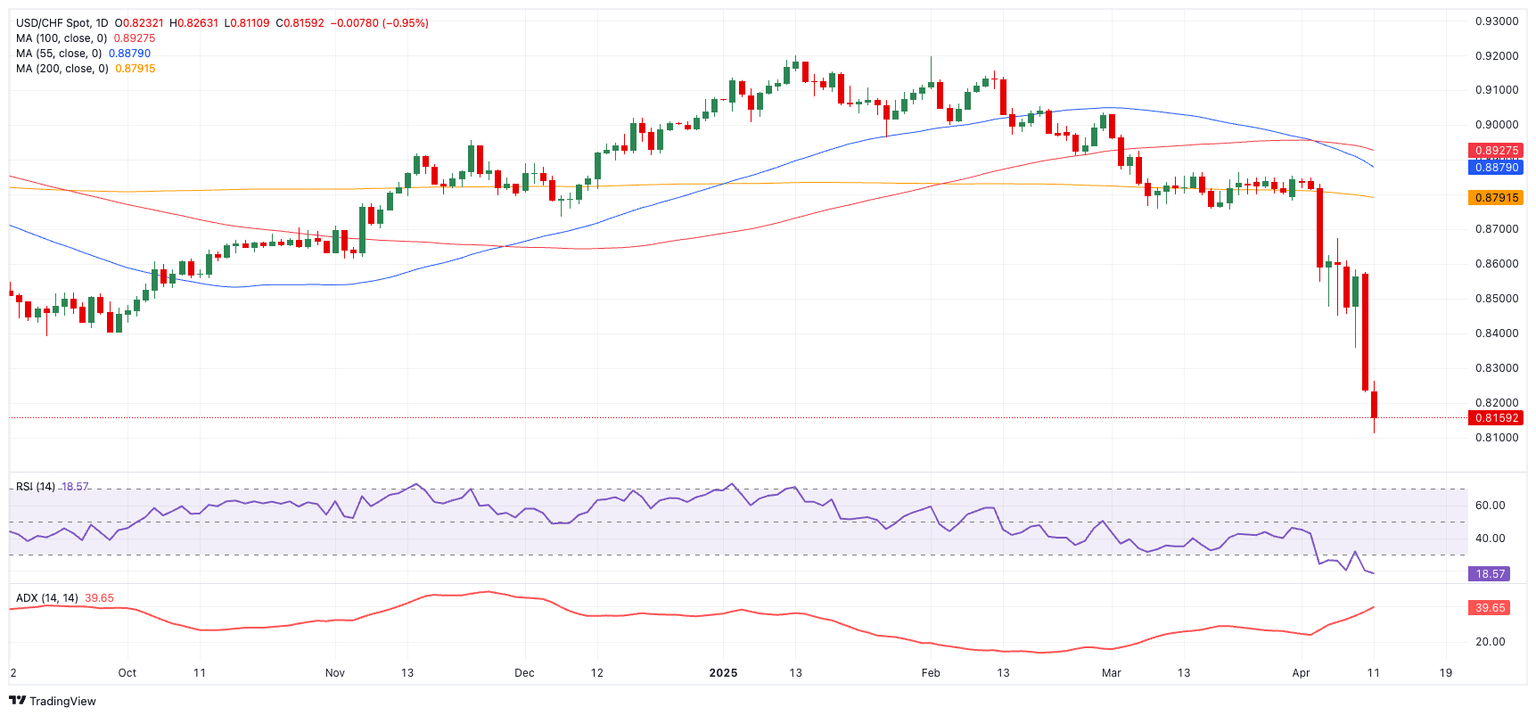The width and height of the screenshot is (1536, 716).
Task: Click the orange 0.87915 price axis tag
Action: coord(1494,198)
